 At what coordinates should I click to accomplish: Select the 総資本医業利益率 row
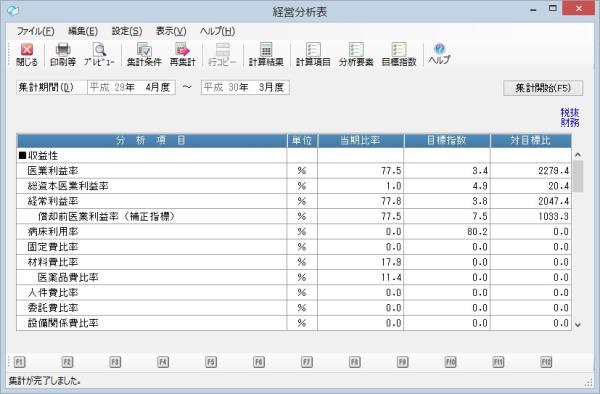pyautogui.click(x=294, y=186)
